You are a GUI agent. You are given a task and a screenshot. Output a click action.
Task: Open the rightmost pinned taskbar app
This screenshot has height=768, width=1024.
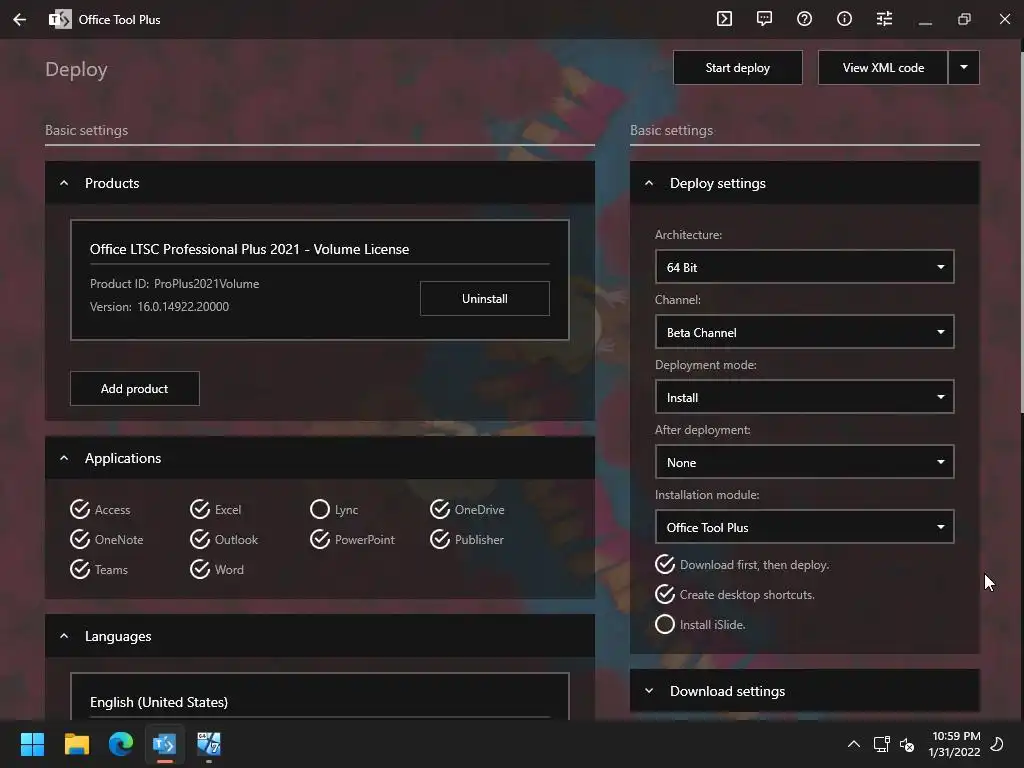(x=209, y=743)
